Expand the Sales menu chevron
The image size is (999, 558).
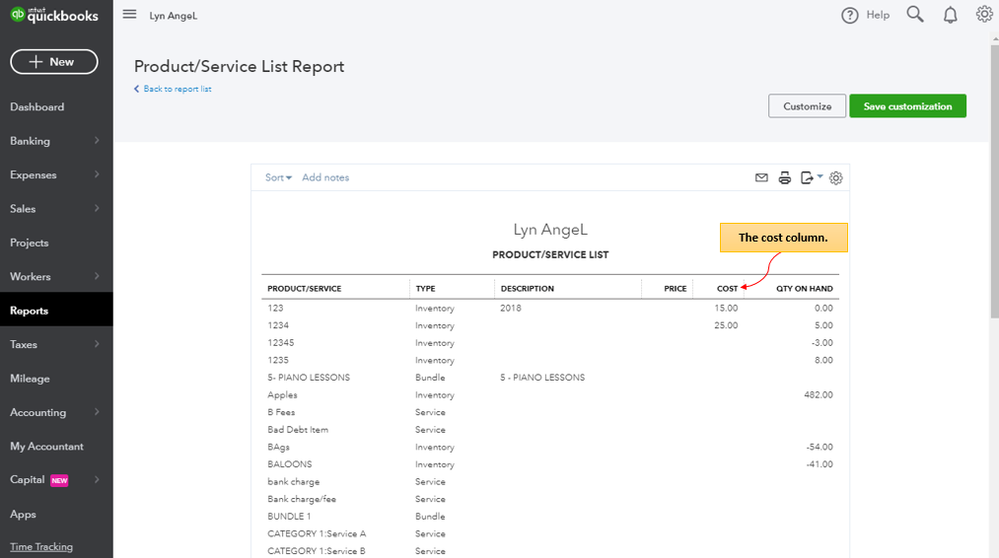point(97,208)
